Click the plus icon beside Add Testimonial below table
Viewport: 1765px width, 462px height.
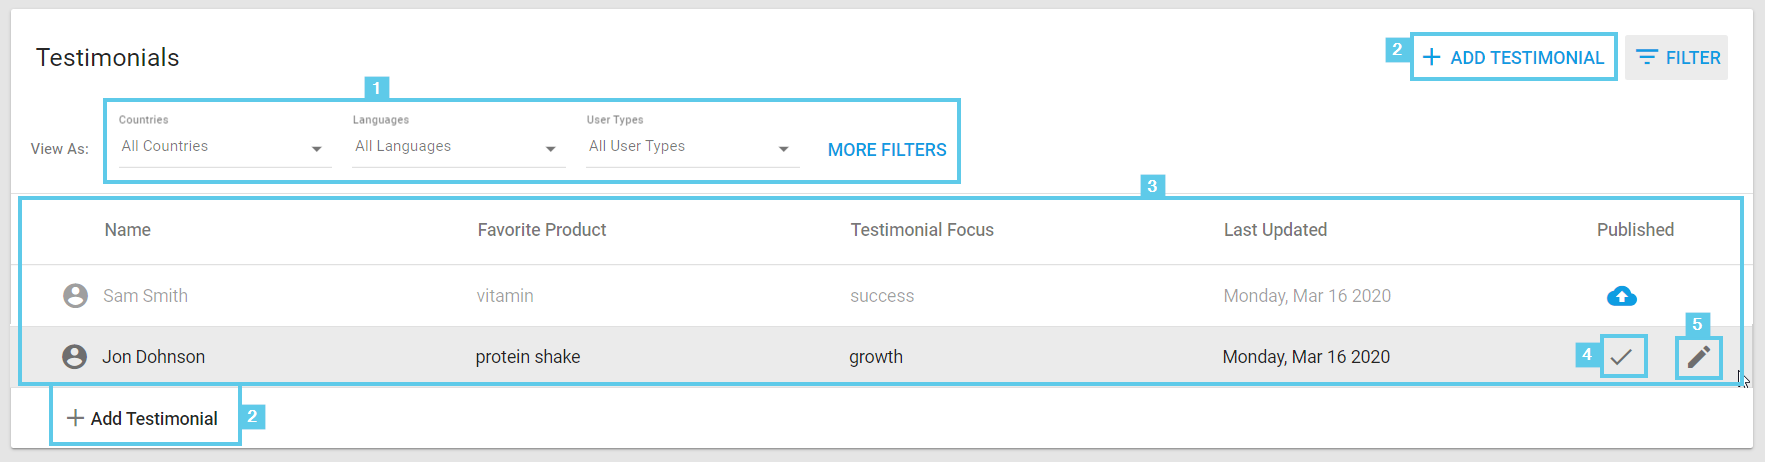75,418
